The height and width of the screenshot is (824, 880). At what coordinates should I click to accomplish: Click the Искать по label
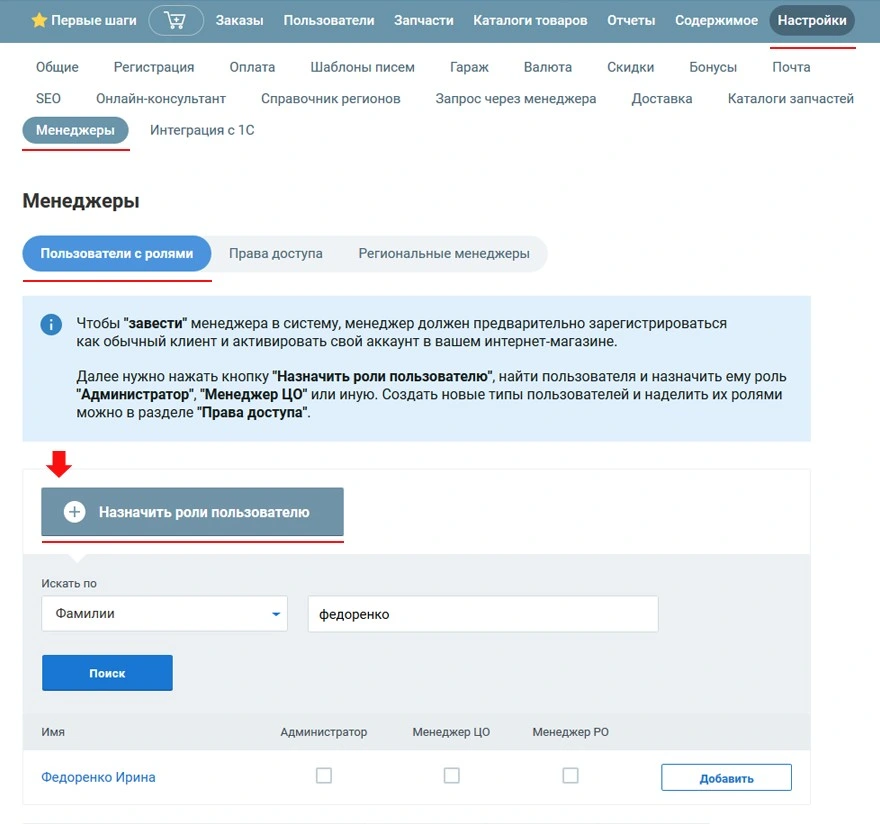pyautogui.click(x=68, y=584)
